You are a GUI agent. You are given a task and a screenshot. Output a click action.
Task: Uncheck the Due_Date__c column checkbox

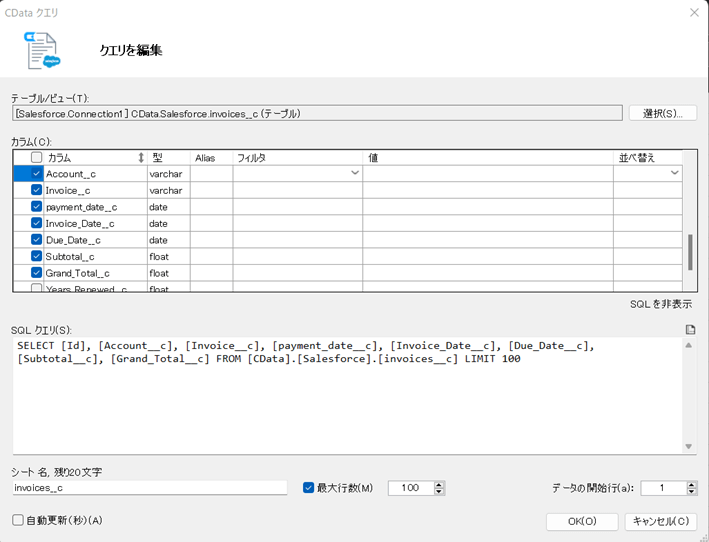click(37, 239)
